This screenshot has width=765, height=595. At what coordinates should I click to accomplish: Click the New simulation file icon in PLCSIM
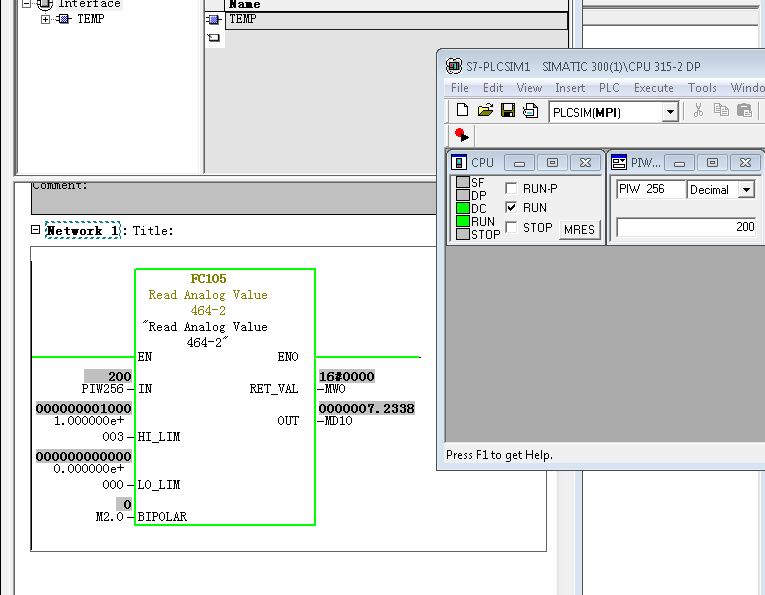[462, 111]
